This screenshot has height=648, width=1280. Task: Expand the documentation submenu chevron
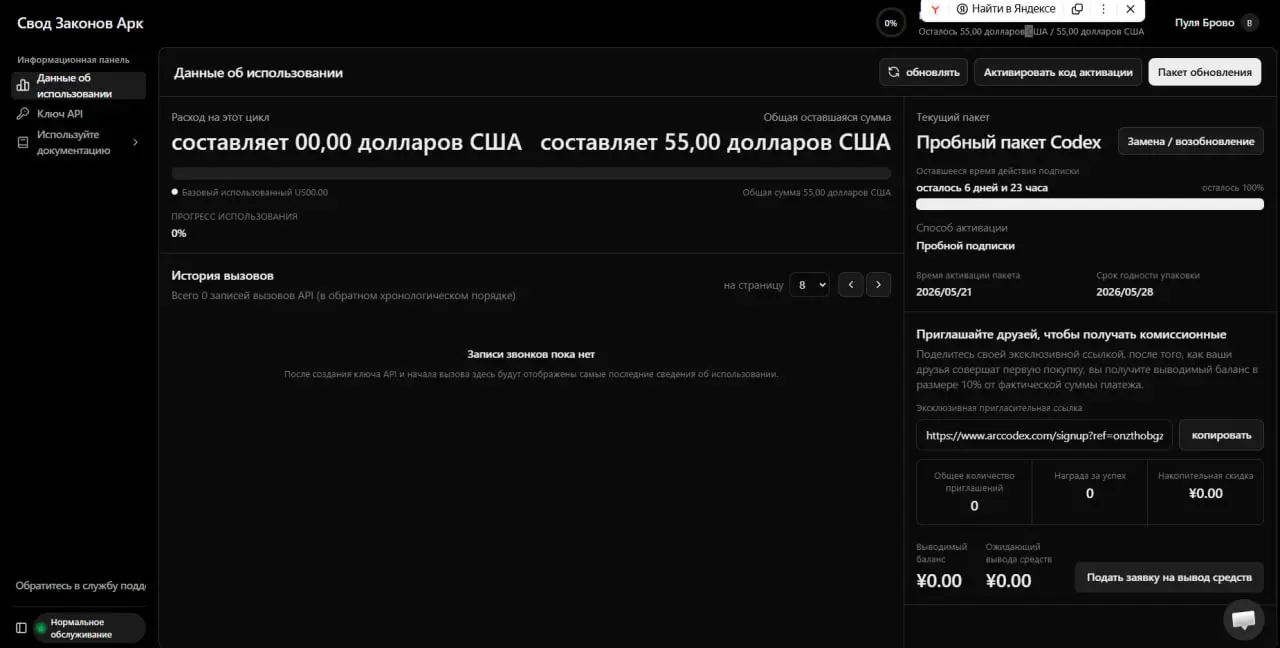tap(135, 142)
